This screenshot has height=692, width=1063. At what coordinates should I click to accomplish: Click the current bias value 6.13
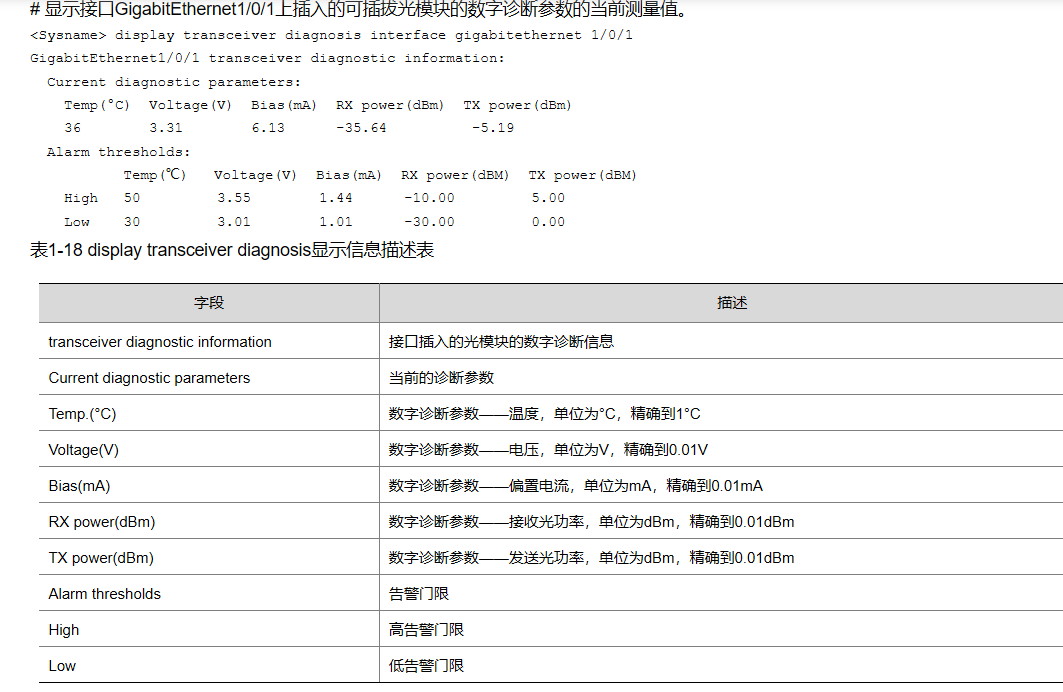[268, 127]
